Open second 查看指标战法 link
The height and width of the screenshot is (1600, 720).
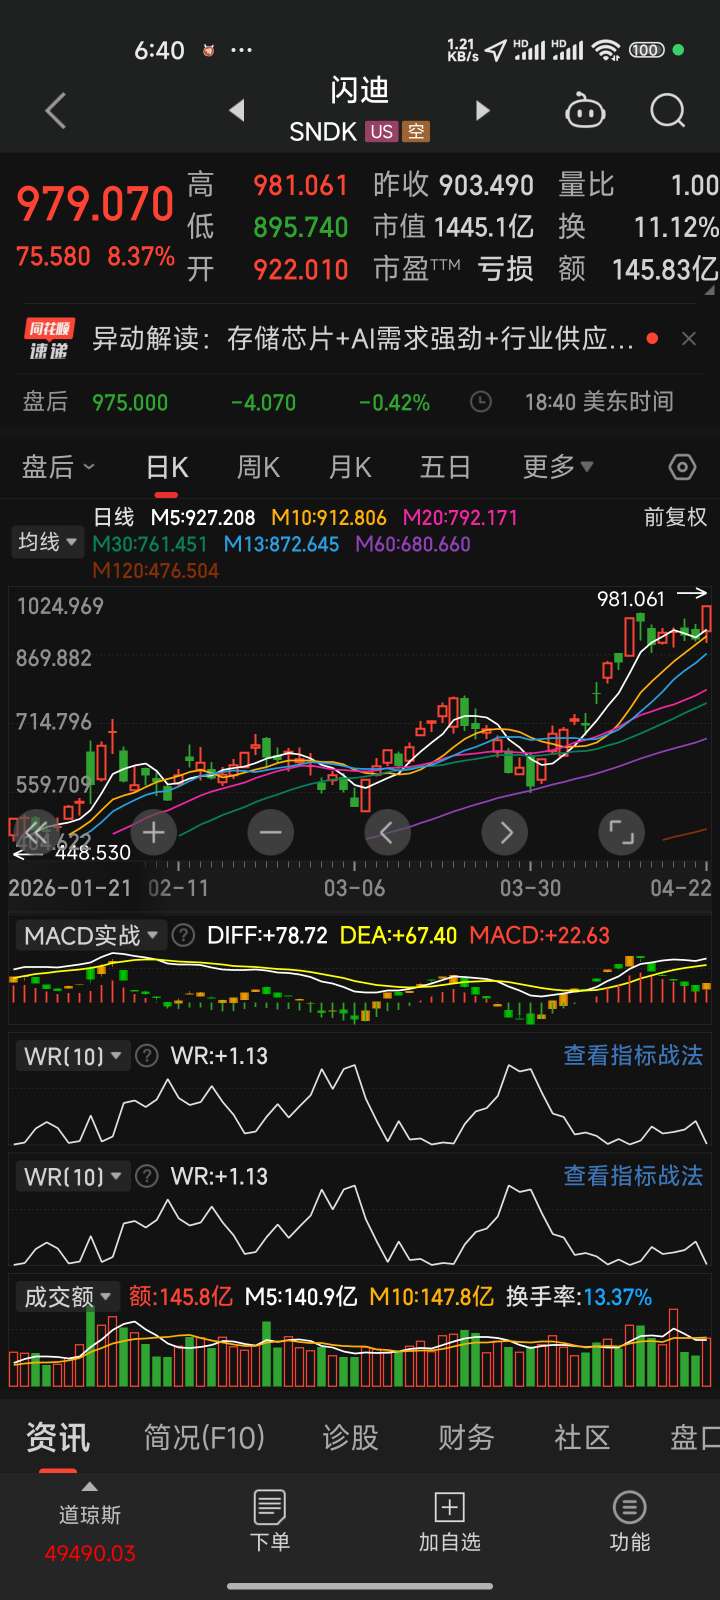[633, 1176]
